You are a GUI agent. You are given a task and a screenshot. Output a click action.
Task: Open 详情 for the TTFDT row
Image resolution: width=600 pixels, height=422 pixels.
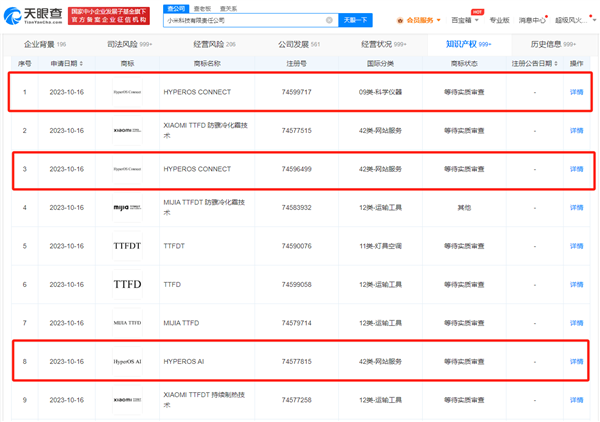click(576, 246)
